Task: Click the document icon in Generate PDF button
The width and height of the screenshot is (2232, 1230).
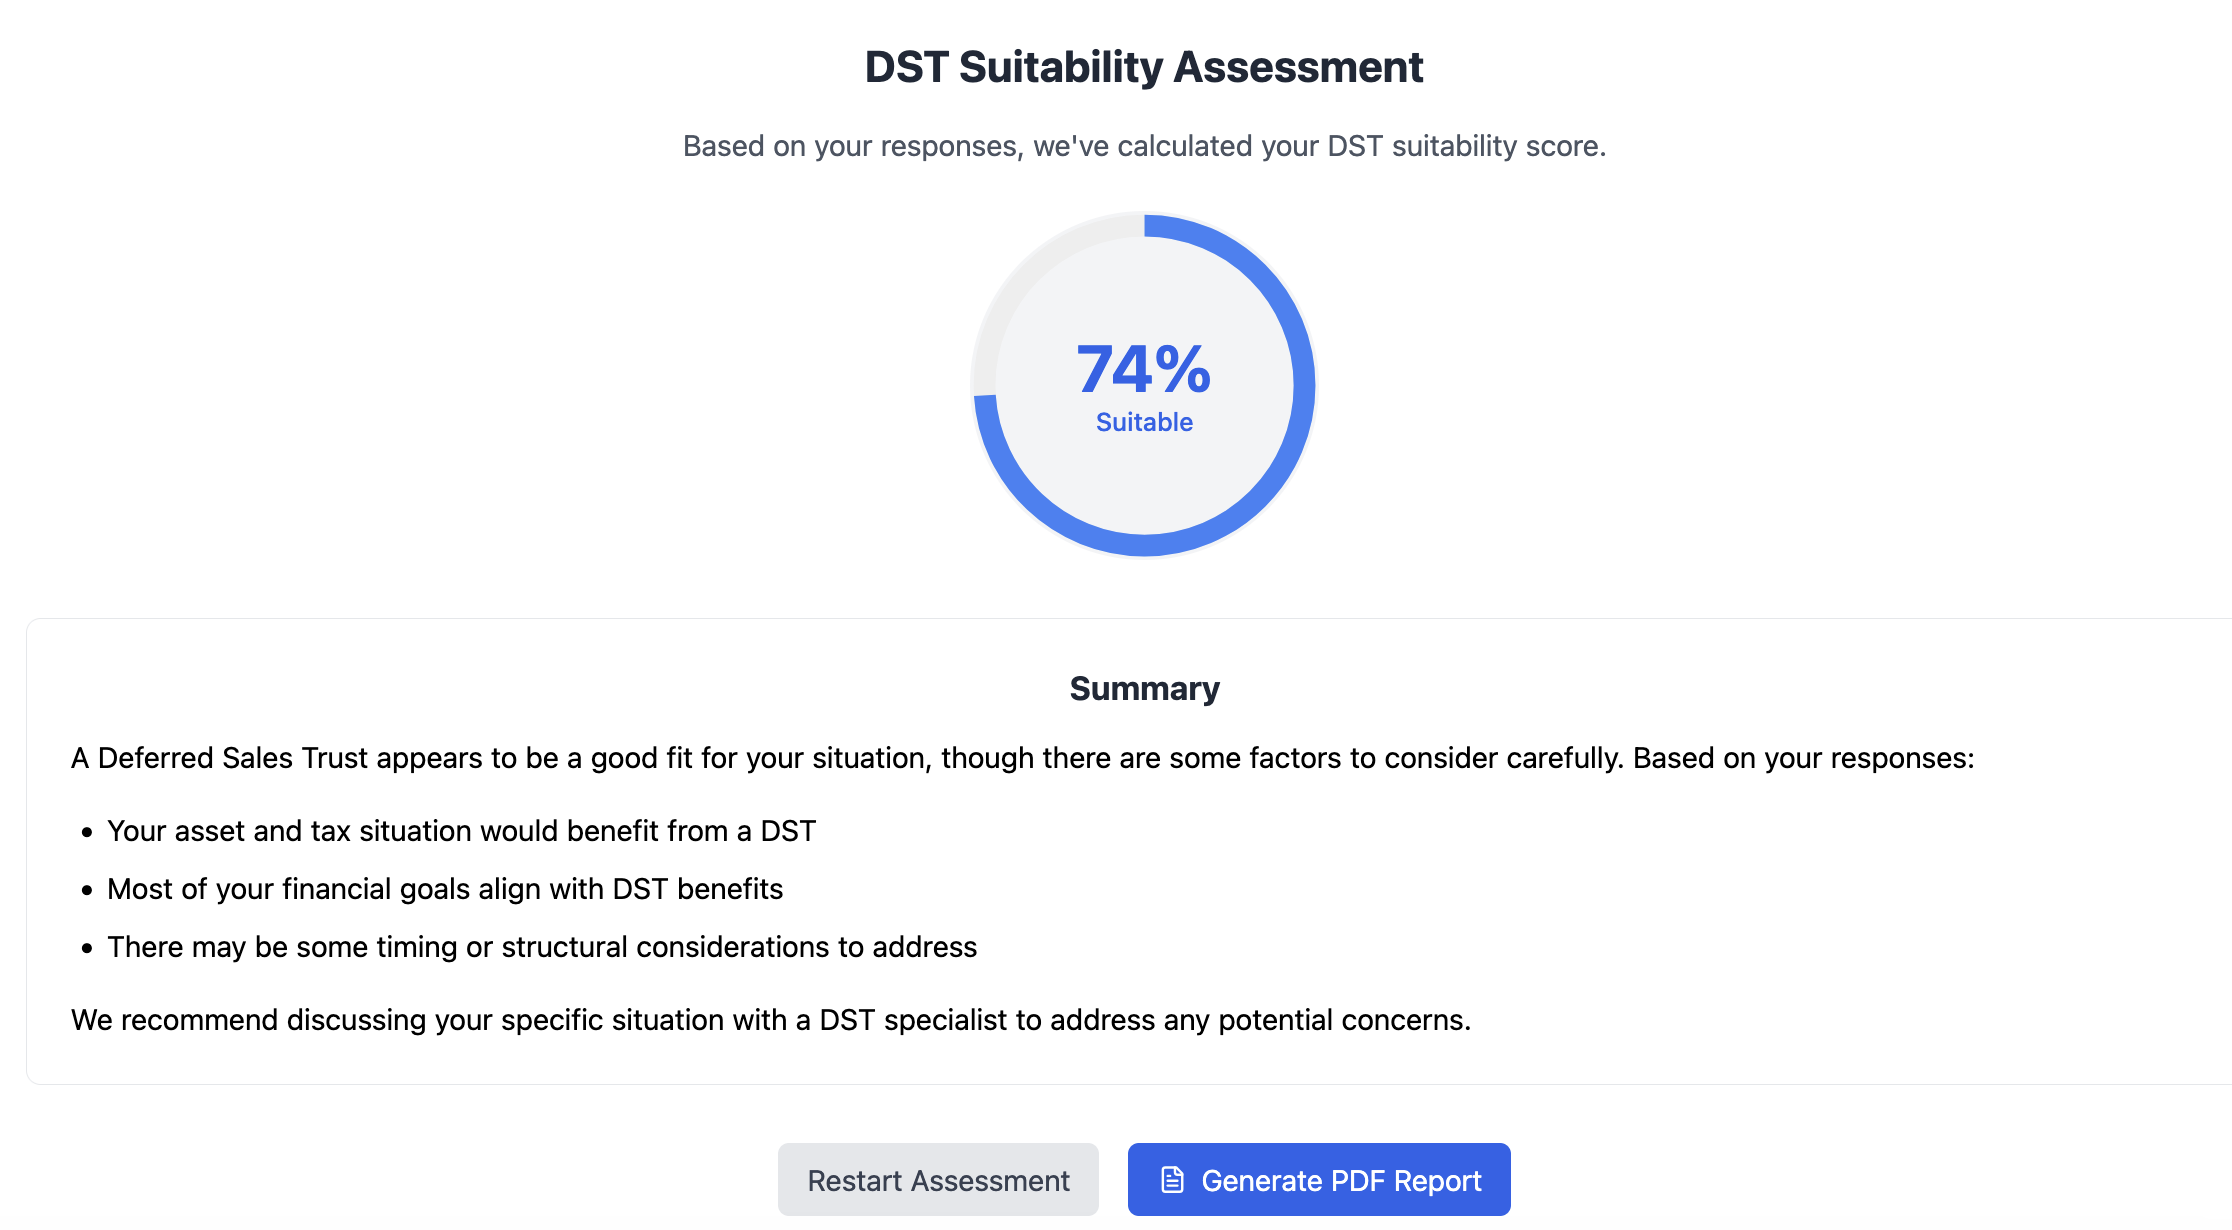Action: tap(1172, 1180)
